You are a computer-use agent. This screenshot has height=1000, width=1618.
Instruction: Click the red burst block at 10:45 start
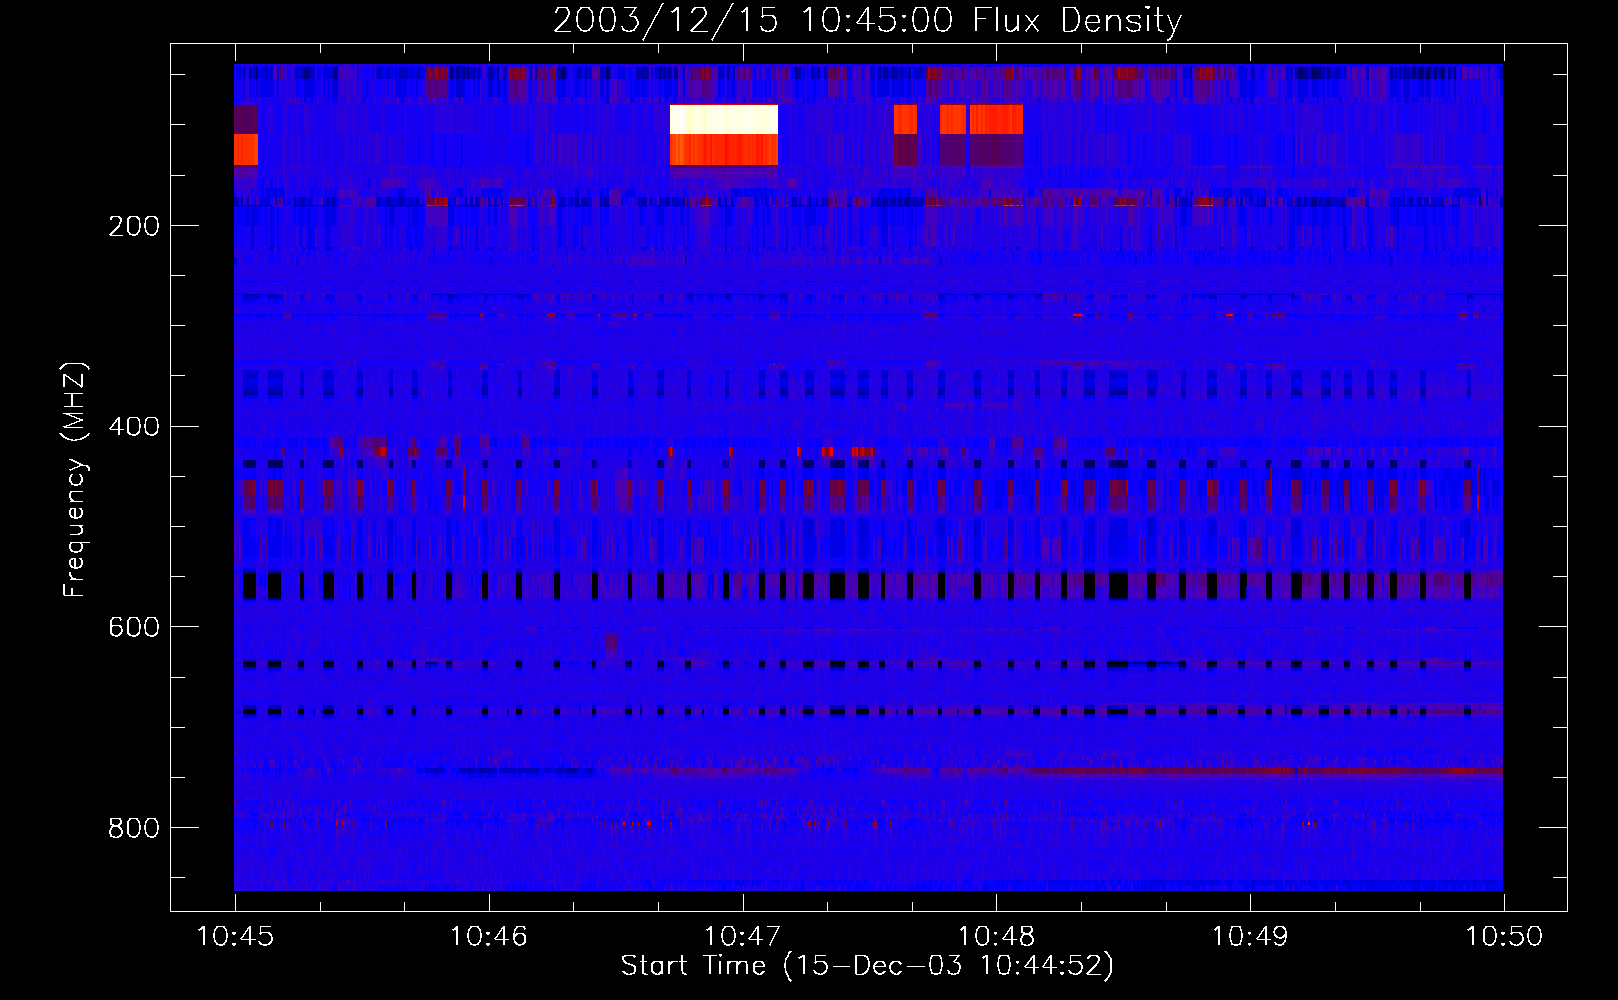[x=246, y=149]
